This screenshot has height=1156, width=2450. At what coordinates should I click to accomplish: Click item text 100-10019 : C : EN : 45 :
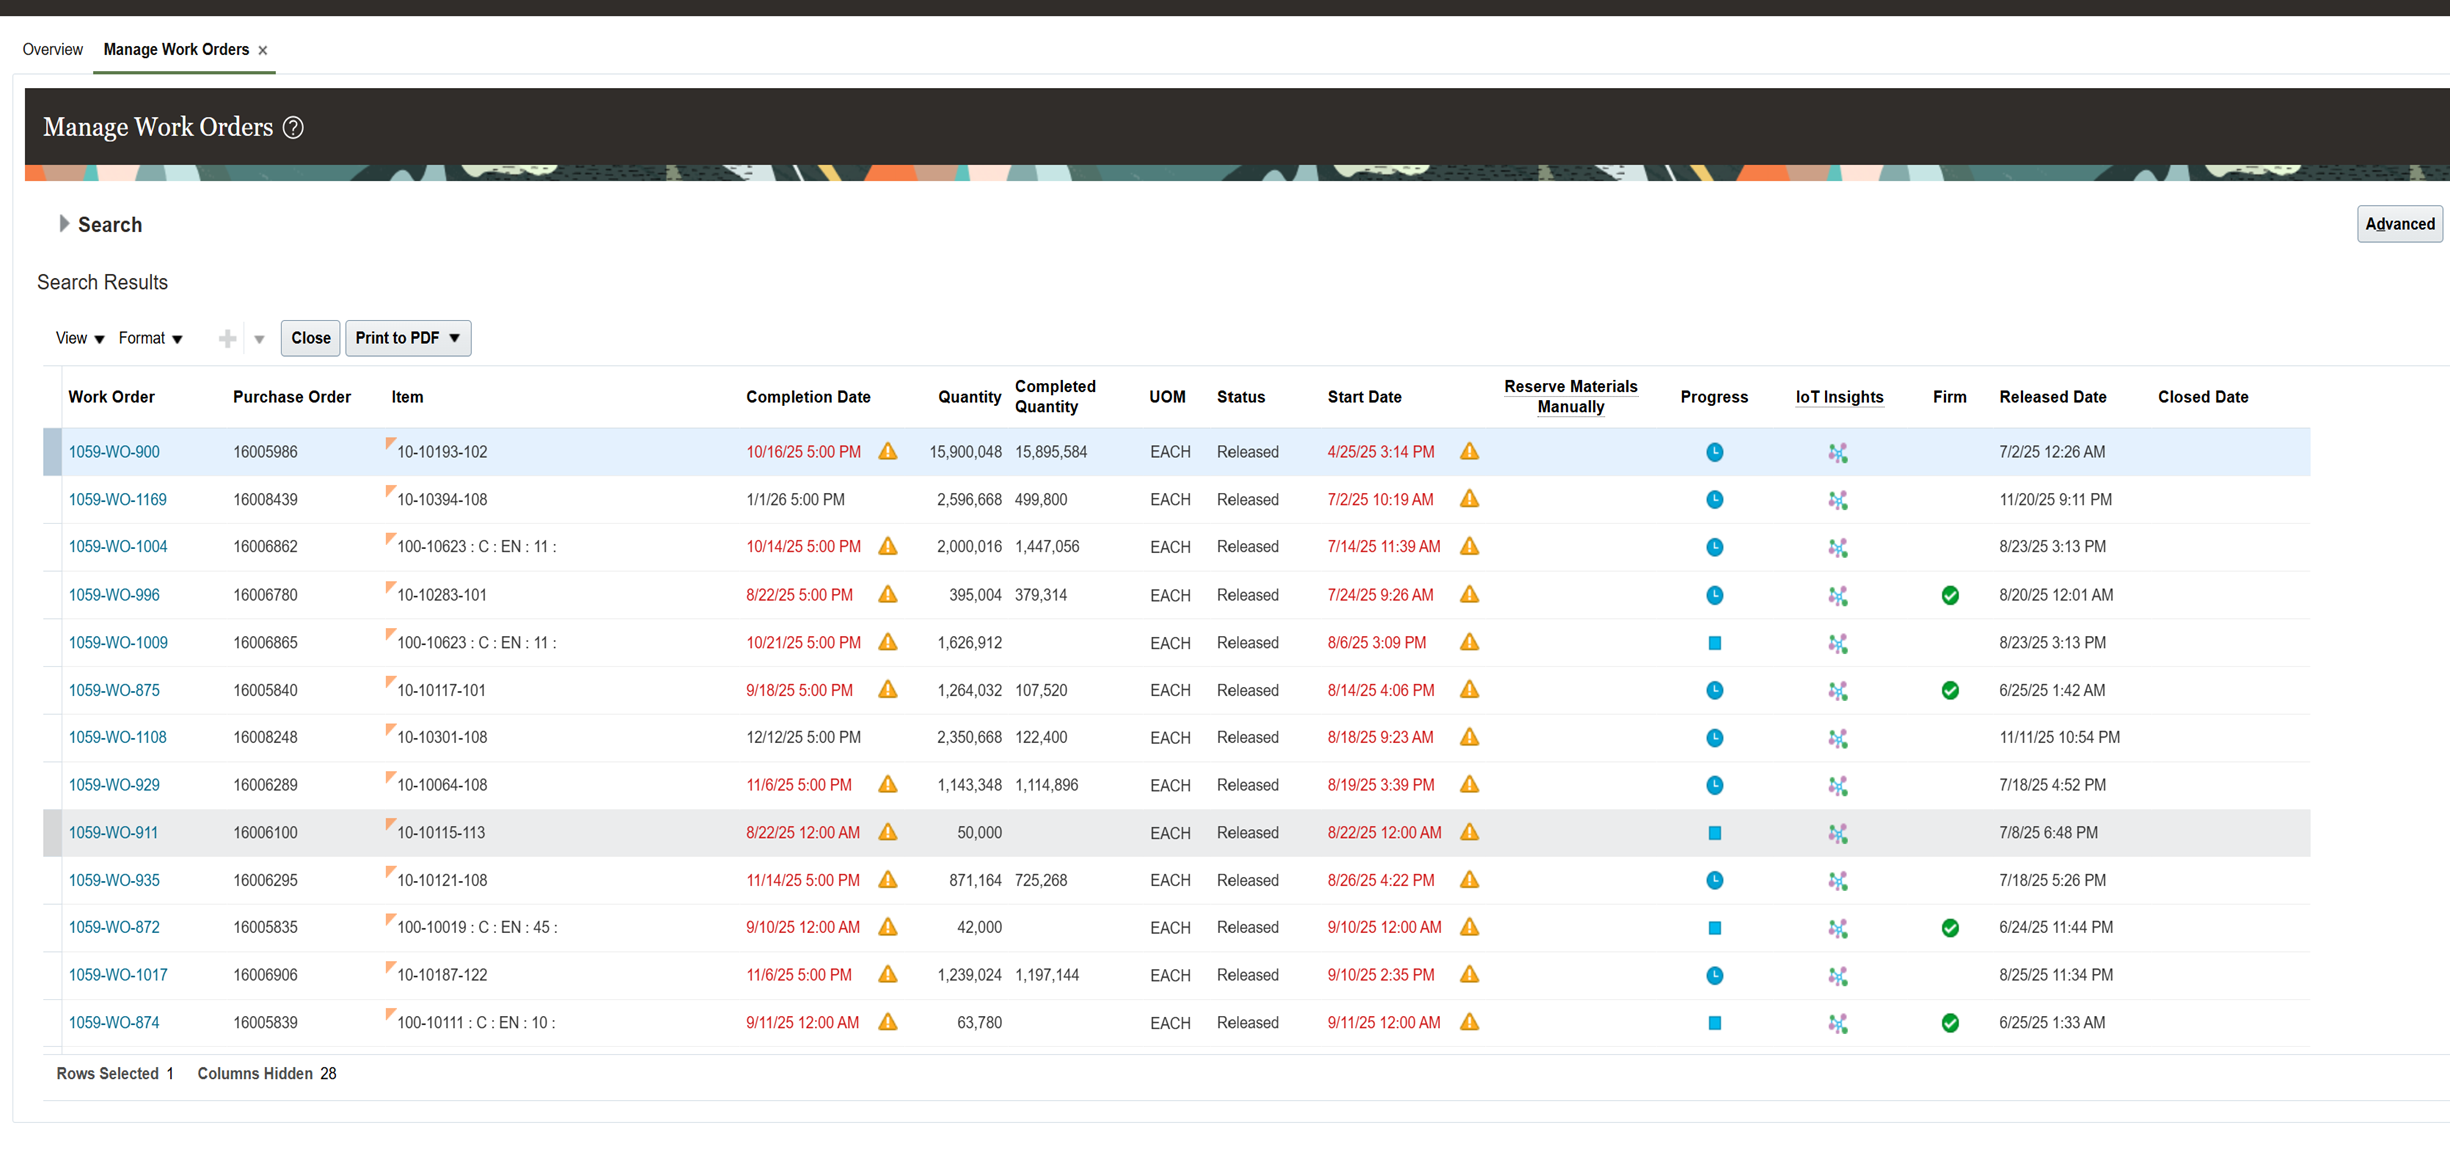477,927
